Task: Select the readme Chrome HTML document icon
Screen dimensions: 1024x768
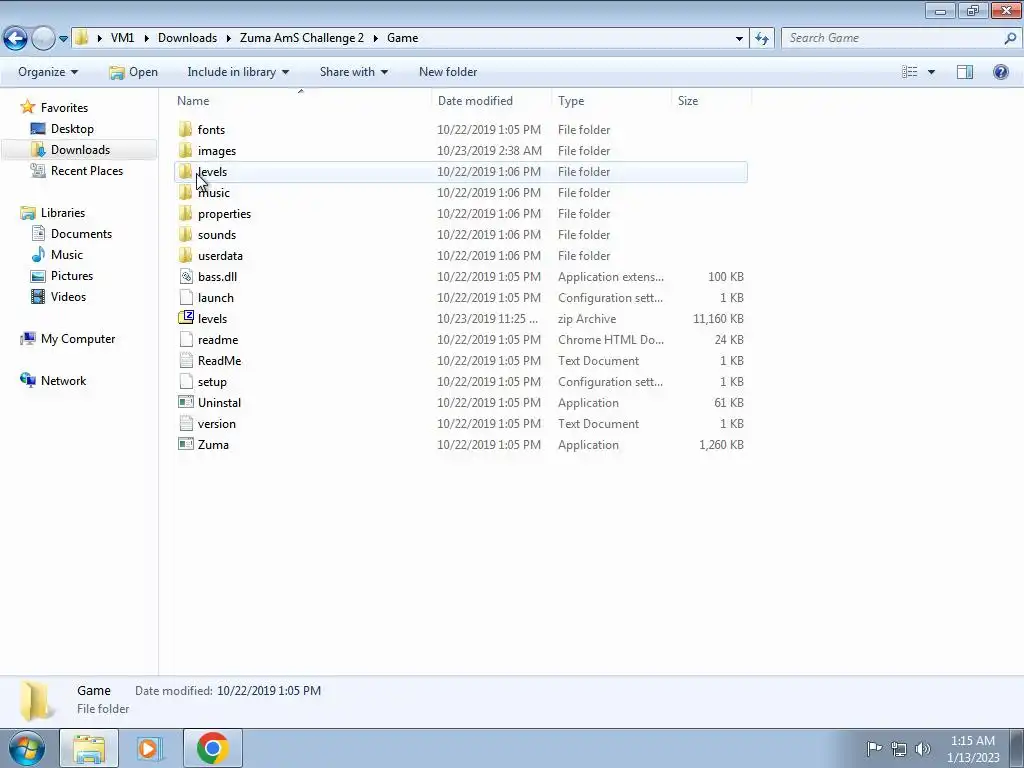Action: pyautogui.click(x=186, y=340)
